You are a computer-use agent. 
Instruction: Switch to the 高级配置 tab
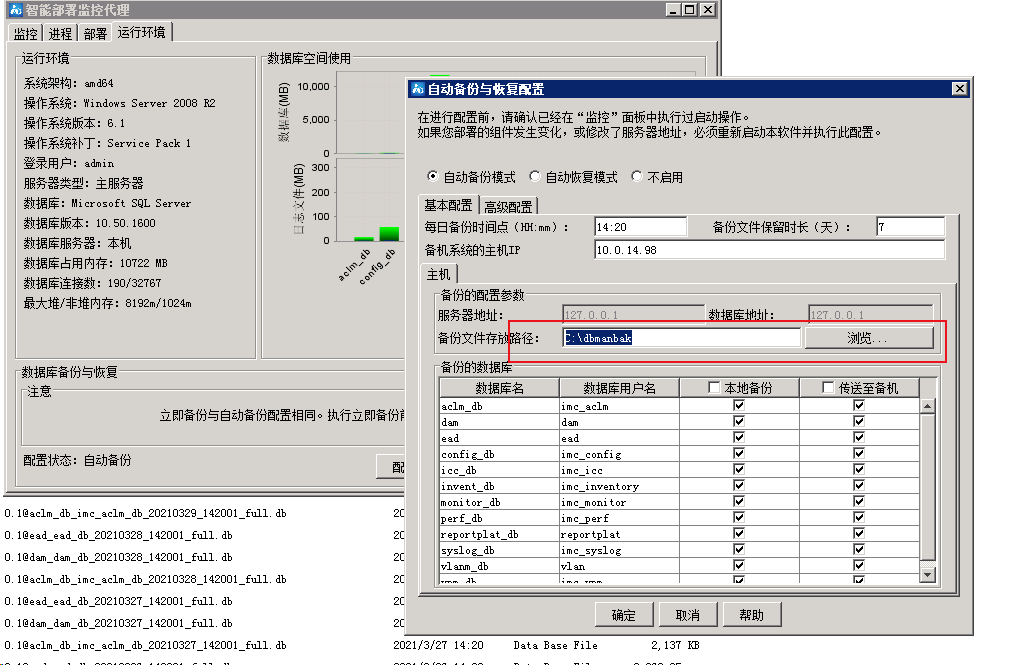(508, 206)
